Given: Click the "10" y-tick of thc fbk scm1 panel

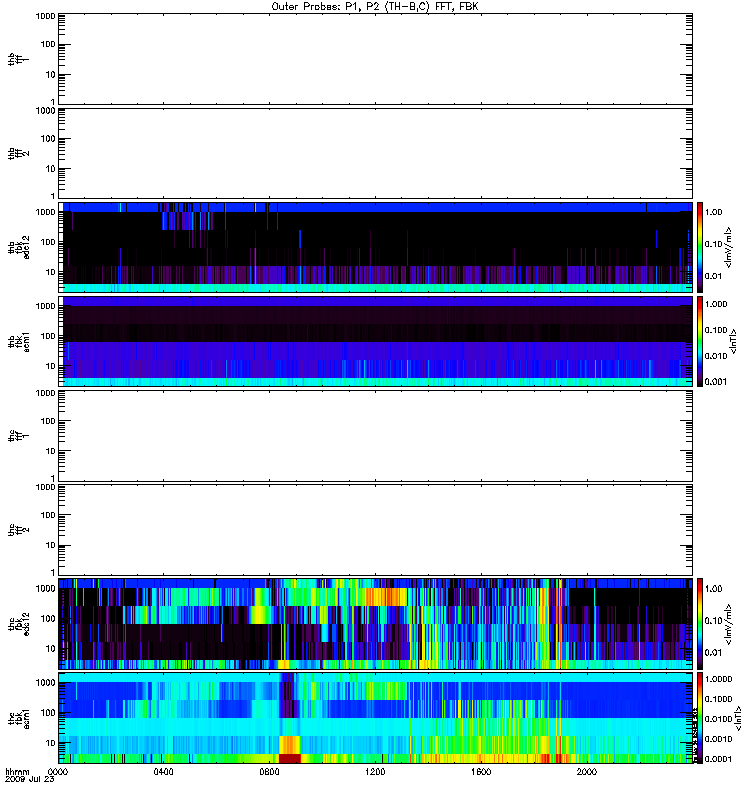Looking at the screenshot, I should pyautogui.click(x=51, y=743).
